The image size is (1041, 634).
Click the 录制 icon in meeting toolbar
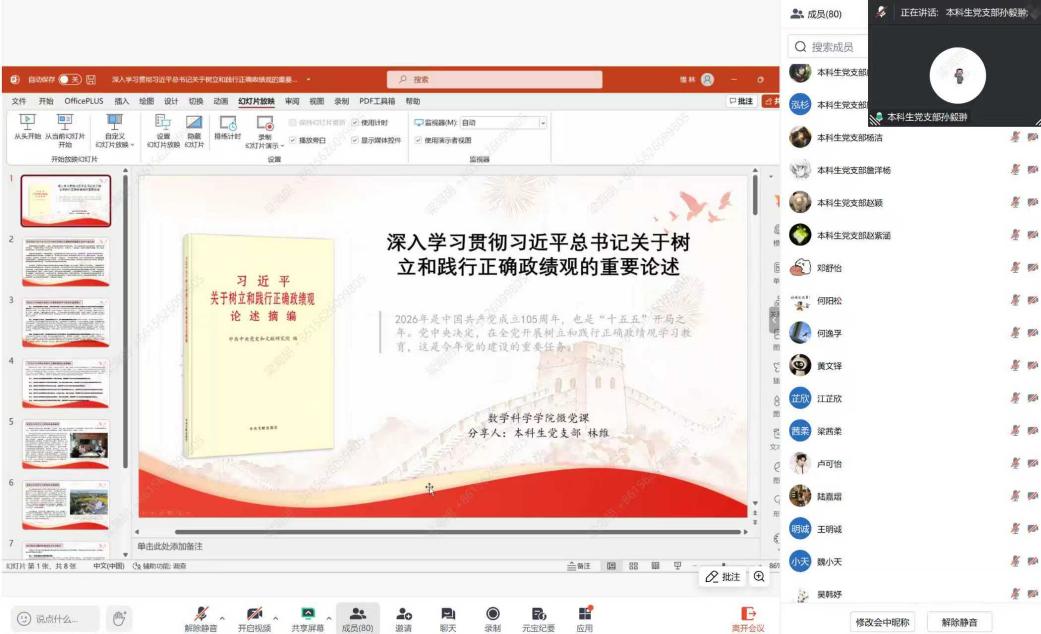coord(492,614)
